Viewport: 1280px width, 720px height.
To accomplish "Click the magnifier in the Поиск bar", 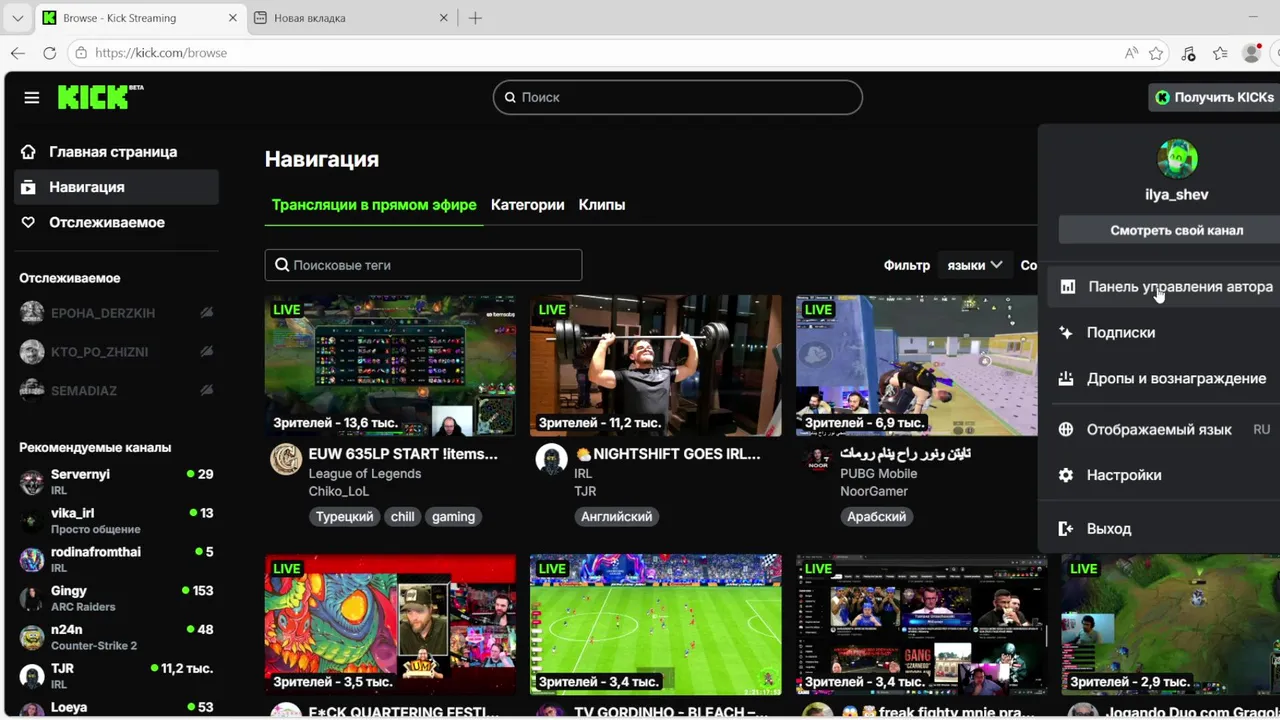I will 510,97.
